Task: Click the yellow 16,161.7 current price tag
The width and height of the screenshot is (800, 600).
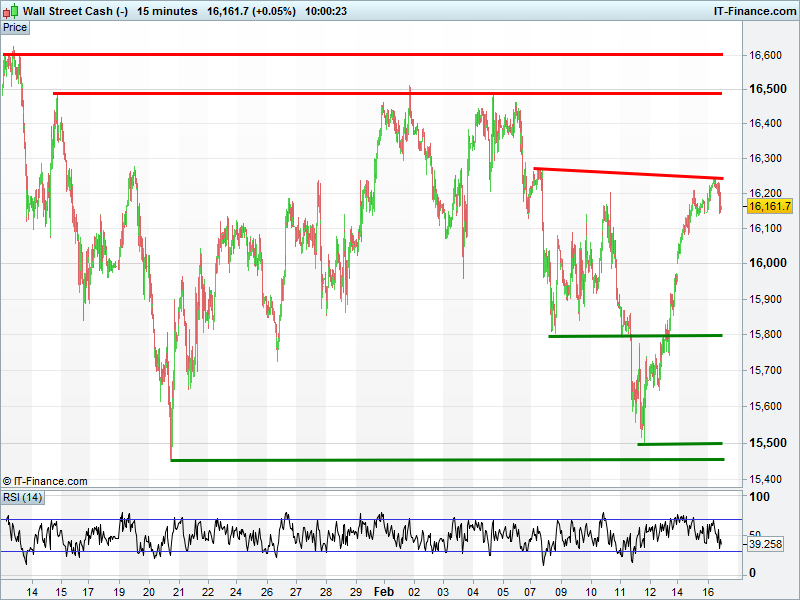Action: tap(770, 207)
